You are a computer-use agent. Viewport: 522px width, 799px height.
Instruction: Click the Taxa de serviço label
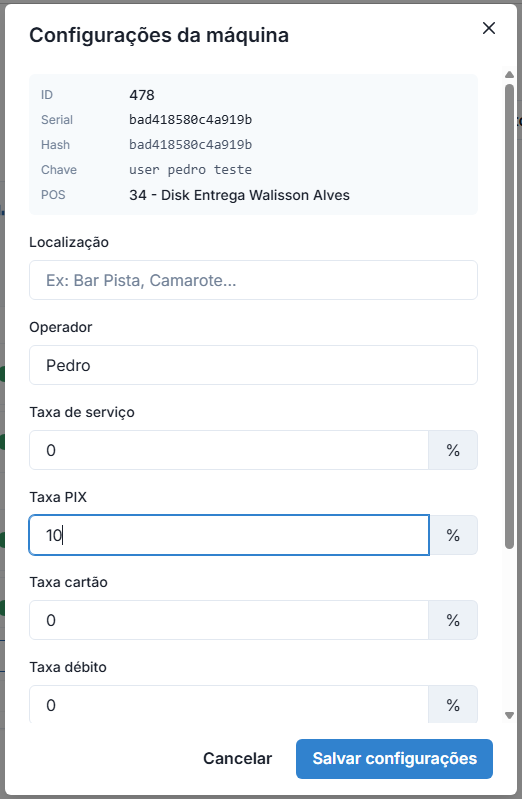82,412
